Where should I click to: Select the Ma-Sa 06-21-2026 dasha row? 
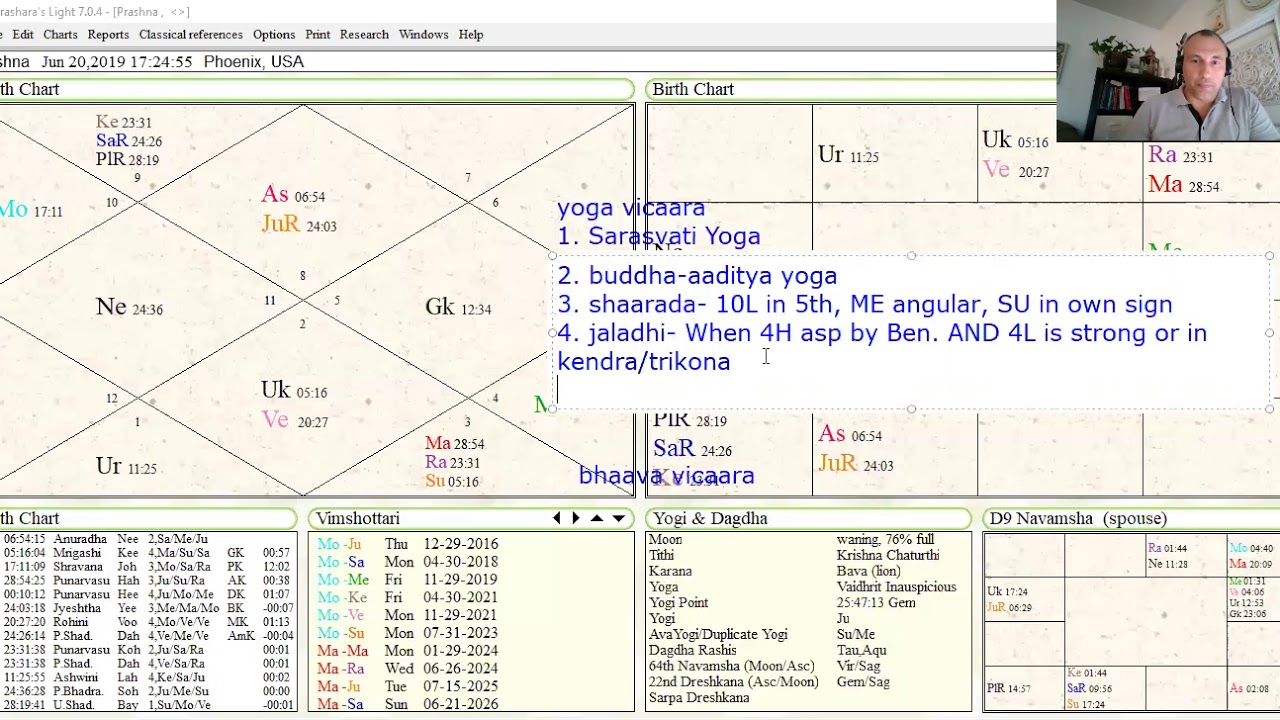(408, 705)
